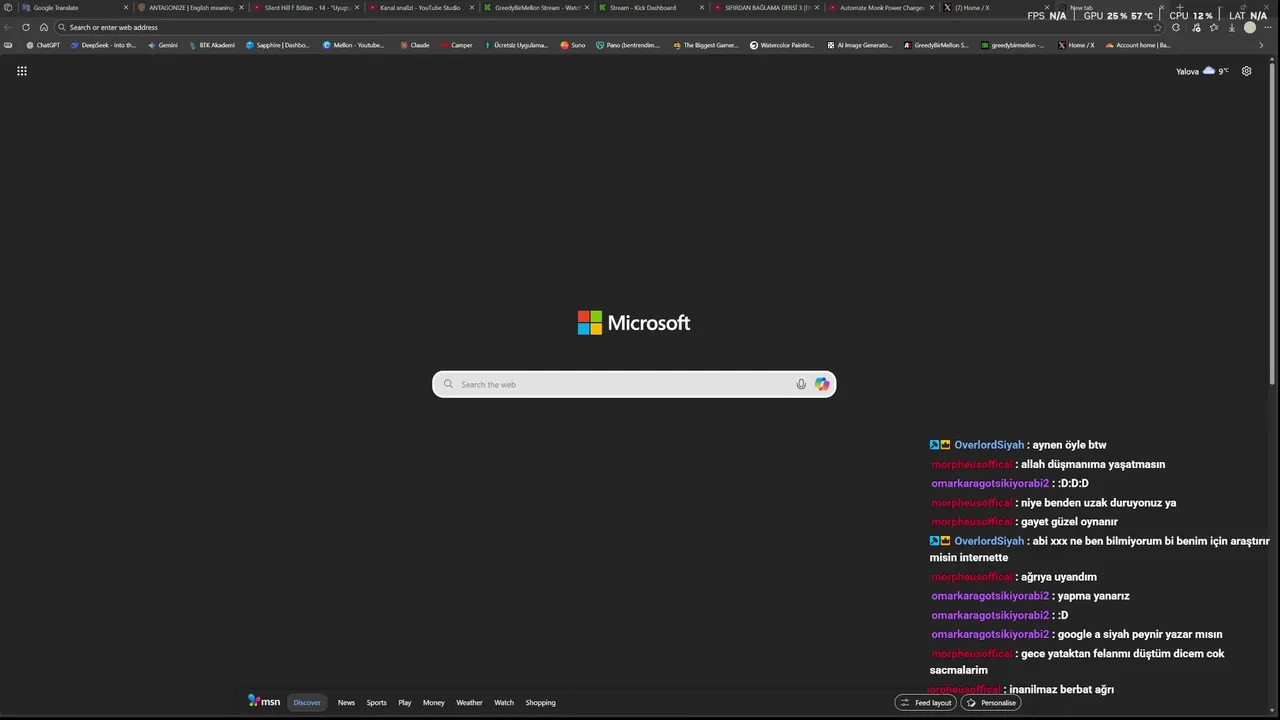Image resolution: width=1280 pixels, height=720 pixels.
Task: Start voice search with microphone icon
Action: point(801,384)
